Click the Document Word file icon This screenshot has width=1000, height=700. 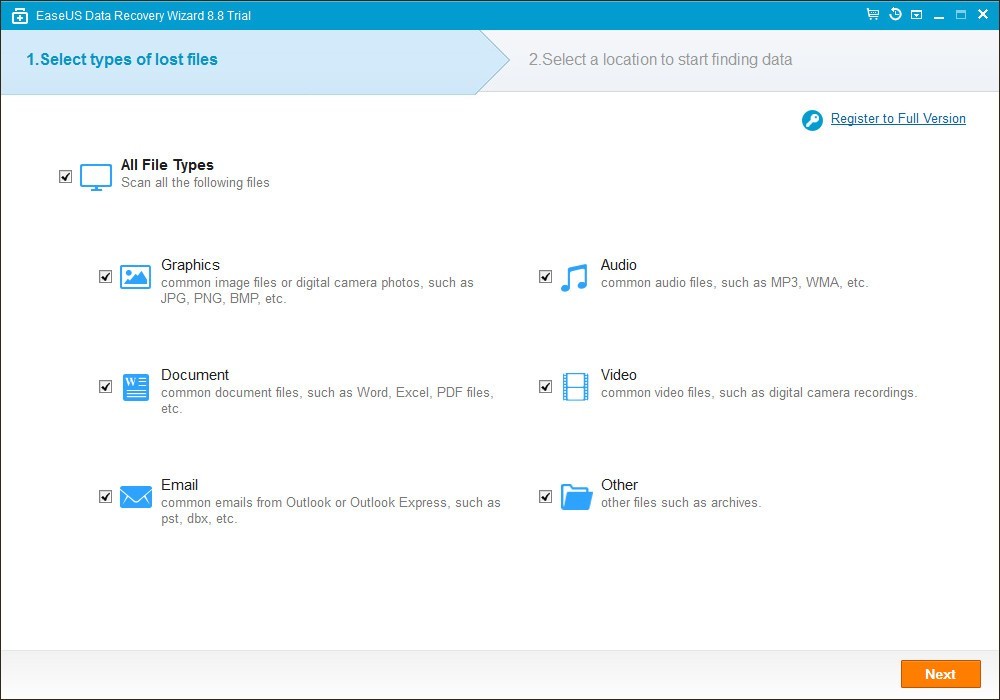click(135, 386)
